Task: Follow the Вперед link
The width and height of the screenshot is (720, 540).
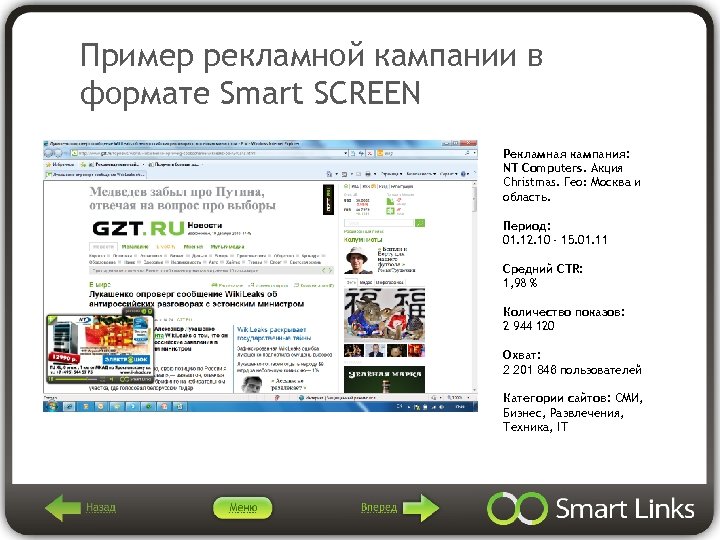Action: coord(379,507)
